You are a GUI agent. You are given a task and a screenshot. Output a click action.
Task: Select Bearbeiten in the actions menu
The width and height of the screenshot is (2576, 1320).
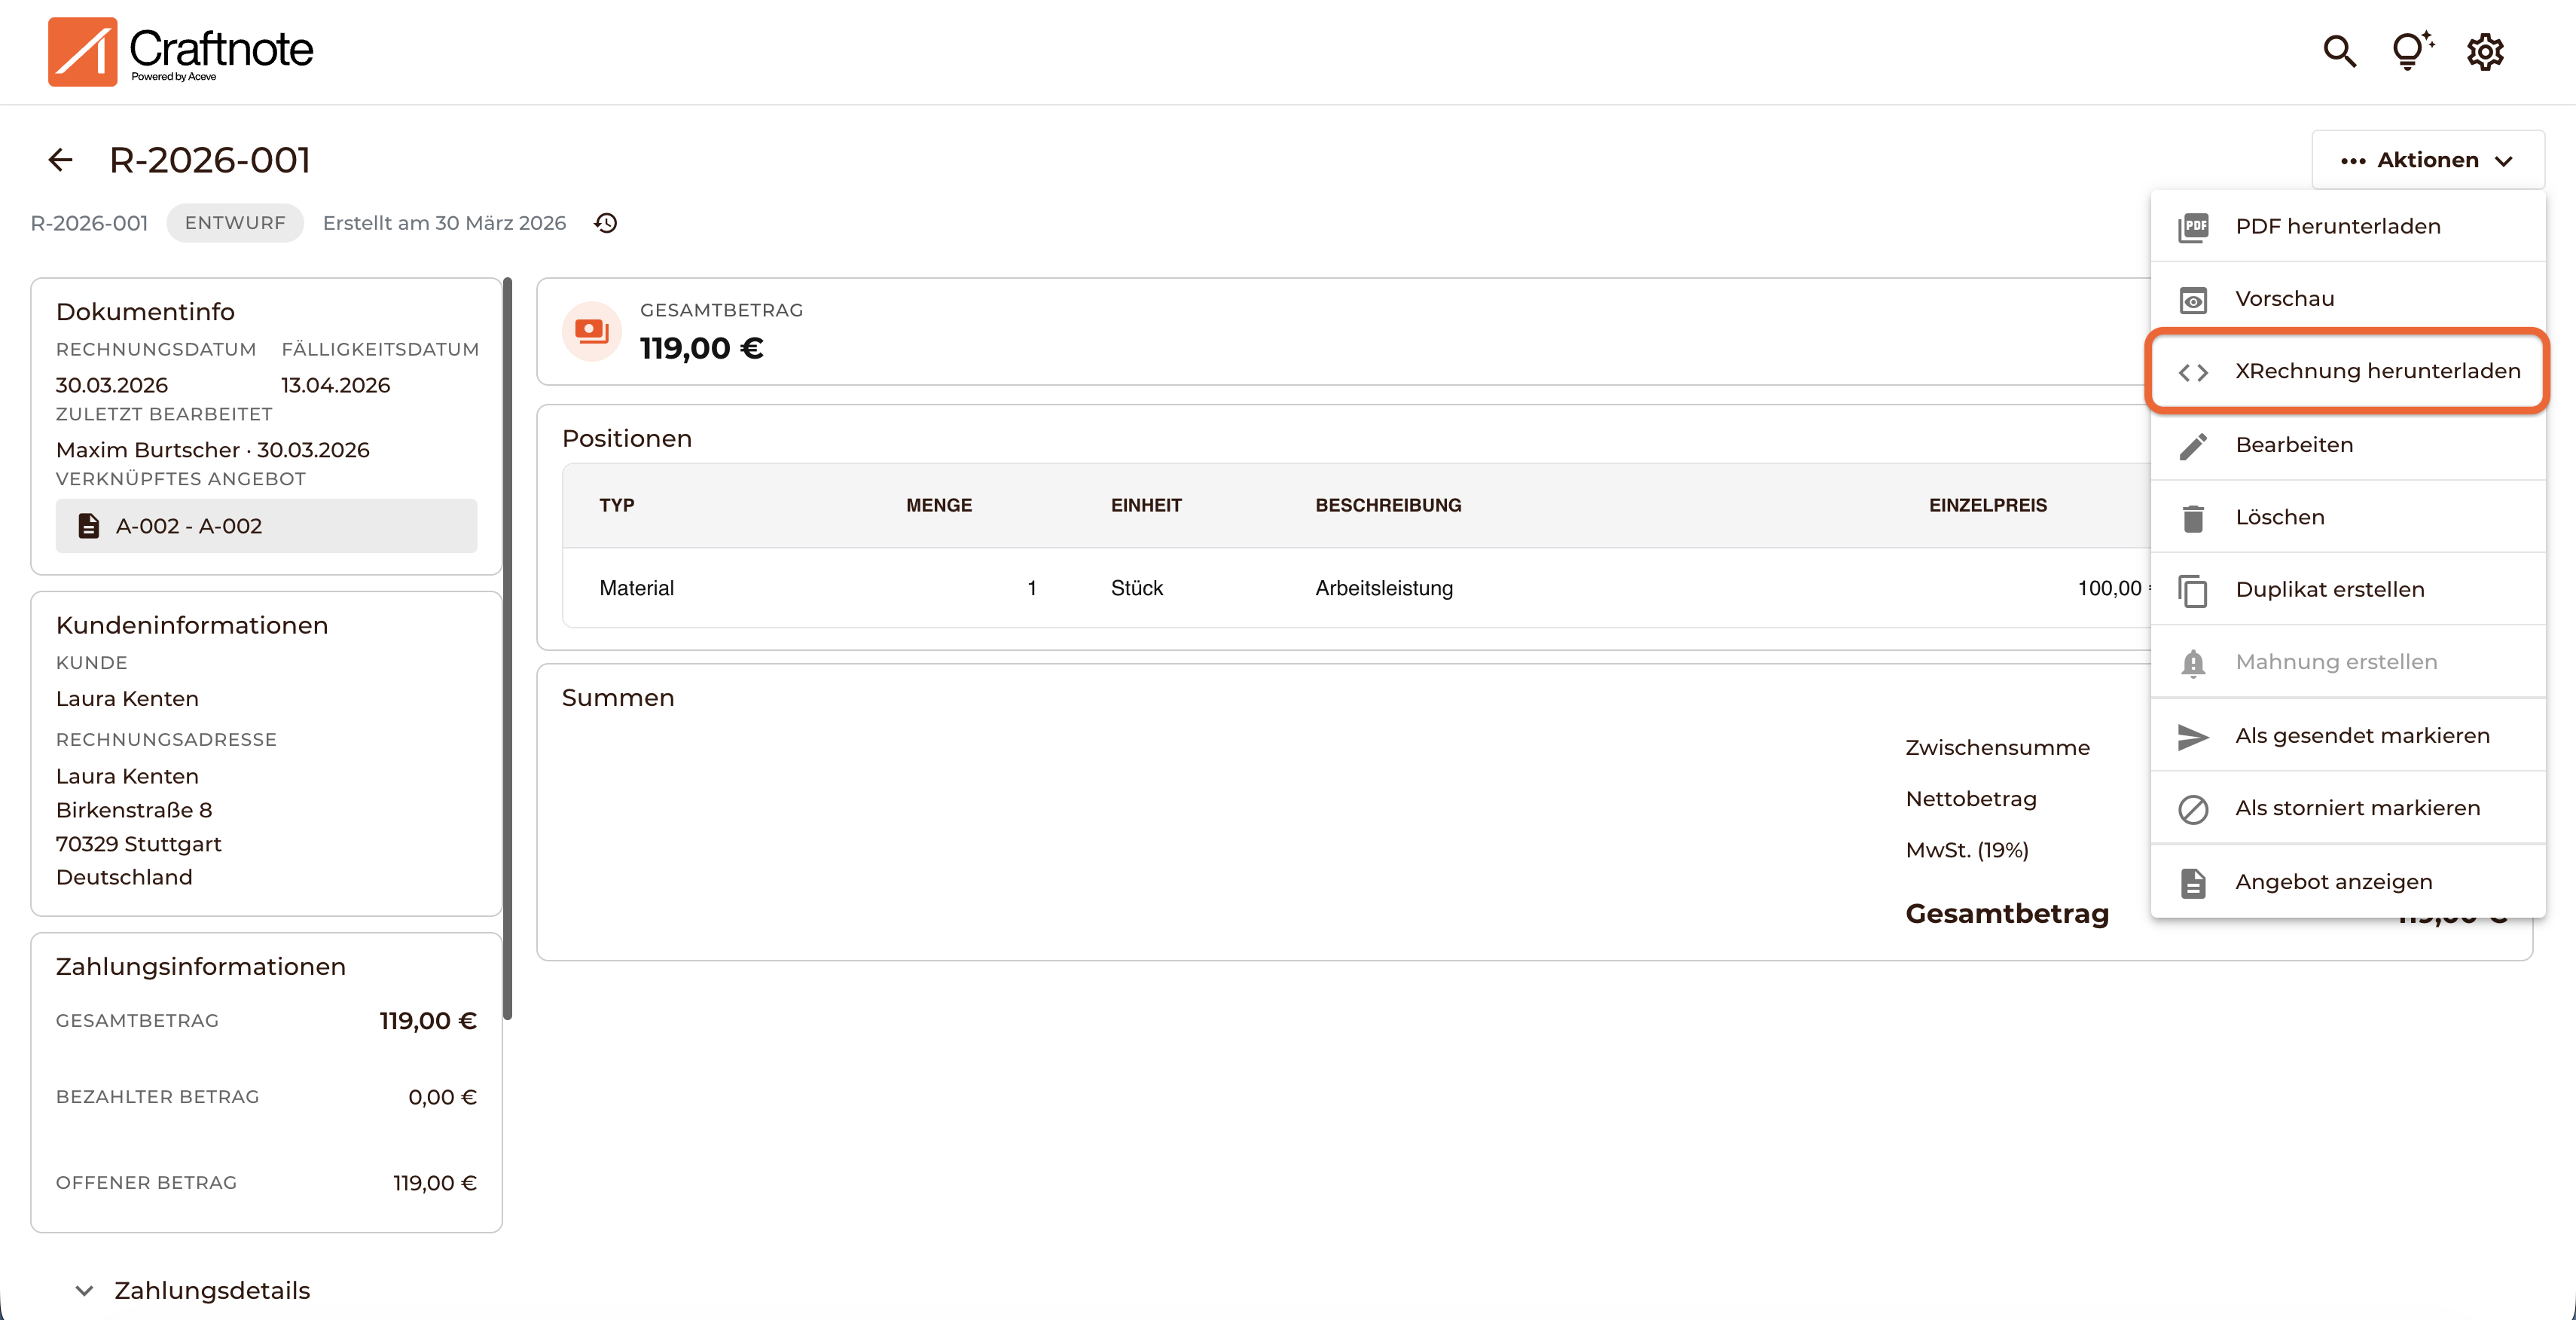(2294, 445)
